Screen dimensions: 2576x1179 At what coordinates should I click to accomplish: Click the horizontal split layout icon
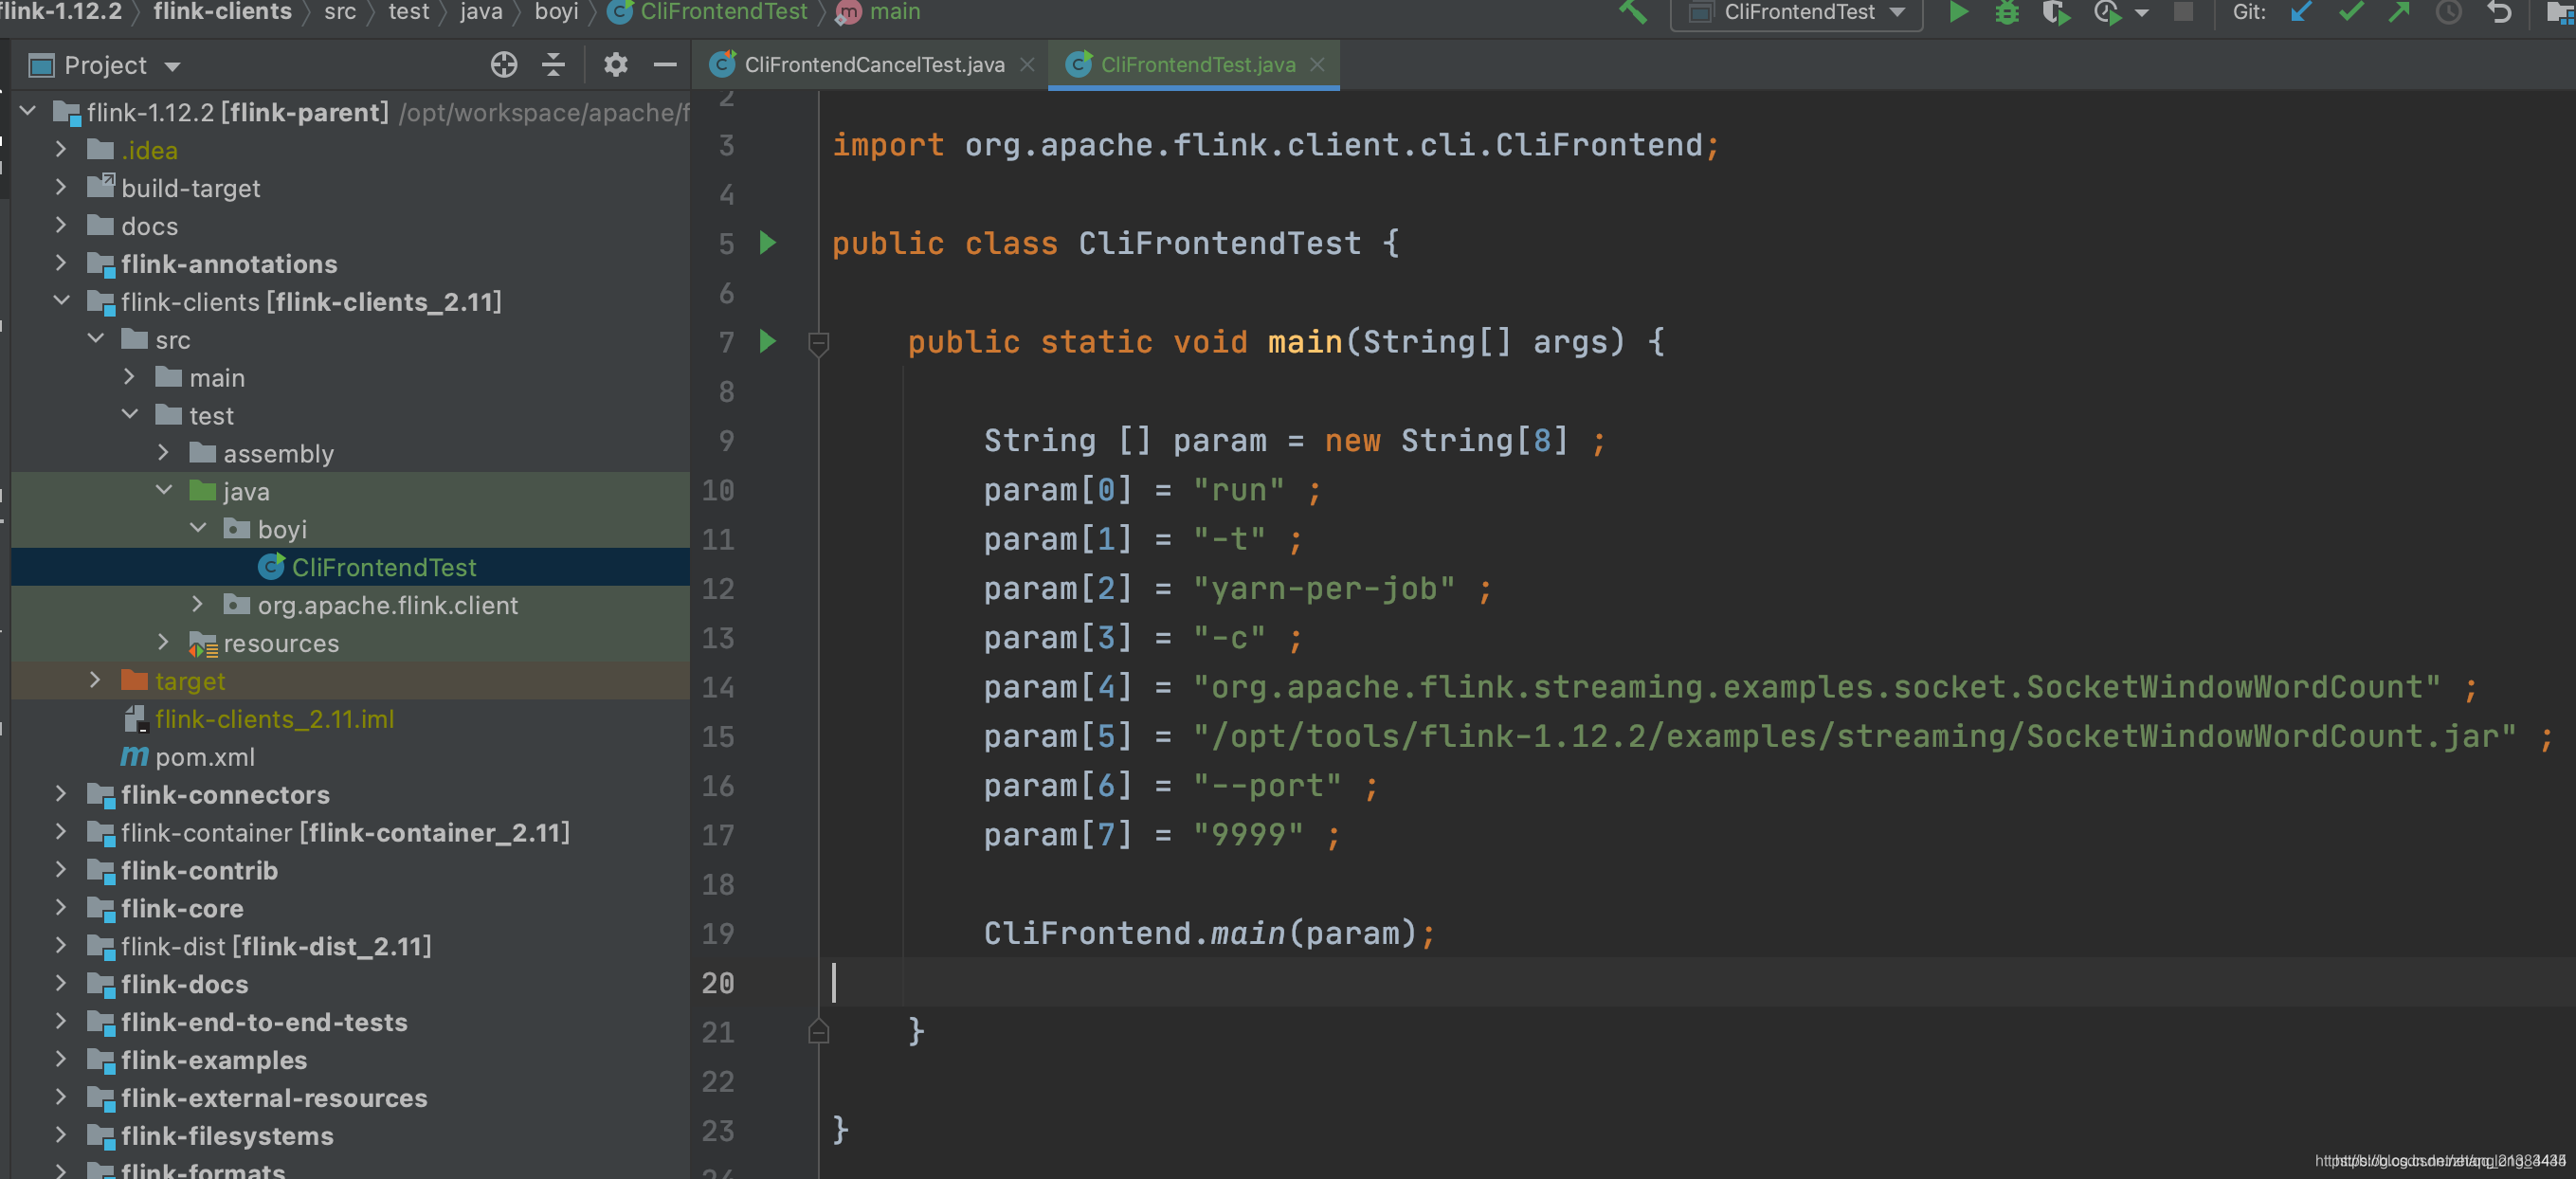[x=553, y=65]
